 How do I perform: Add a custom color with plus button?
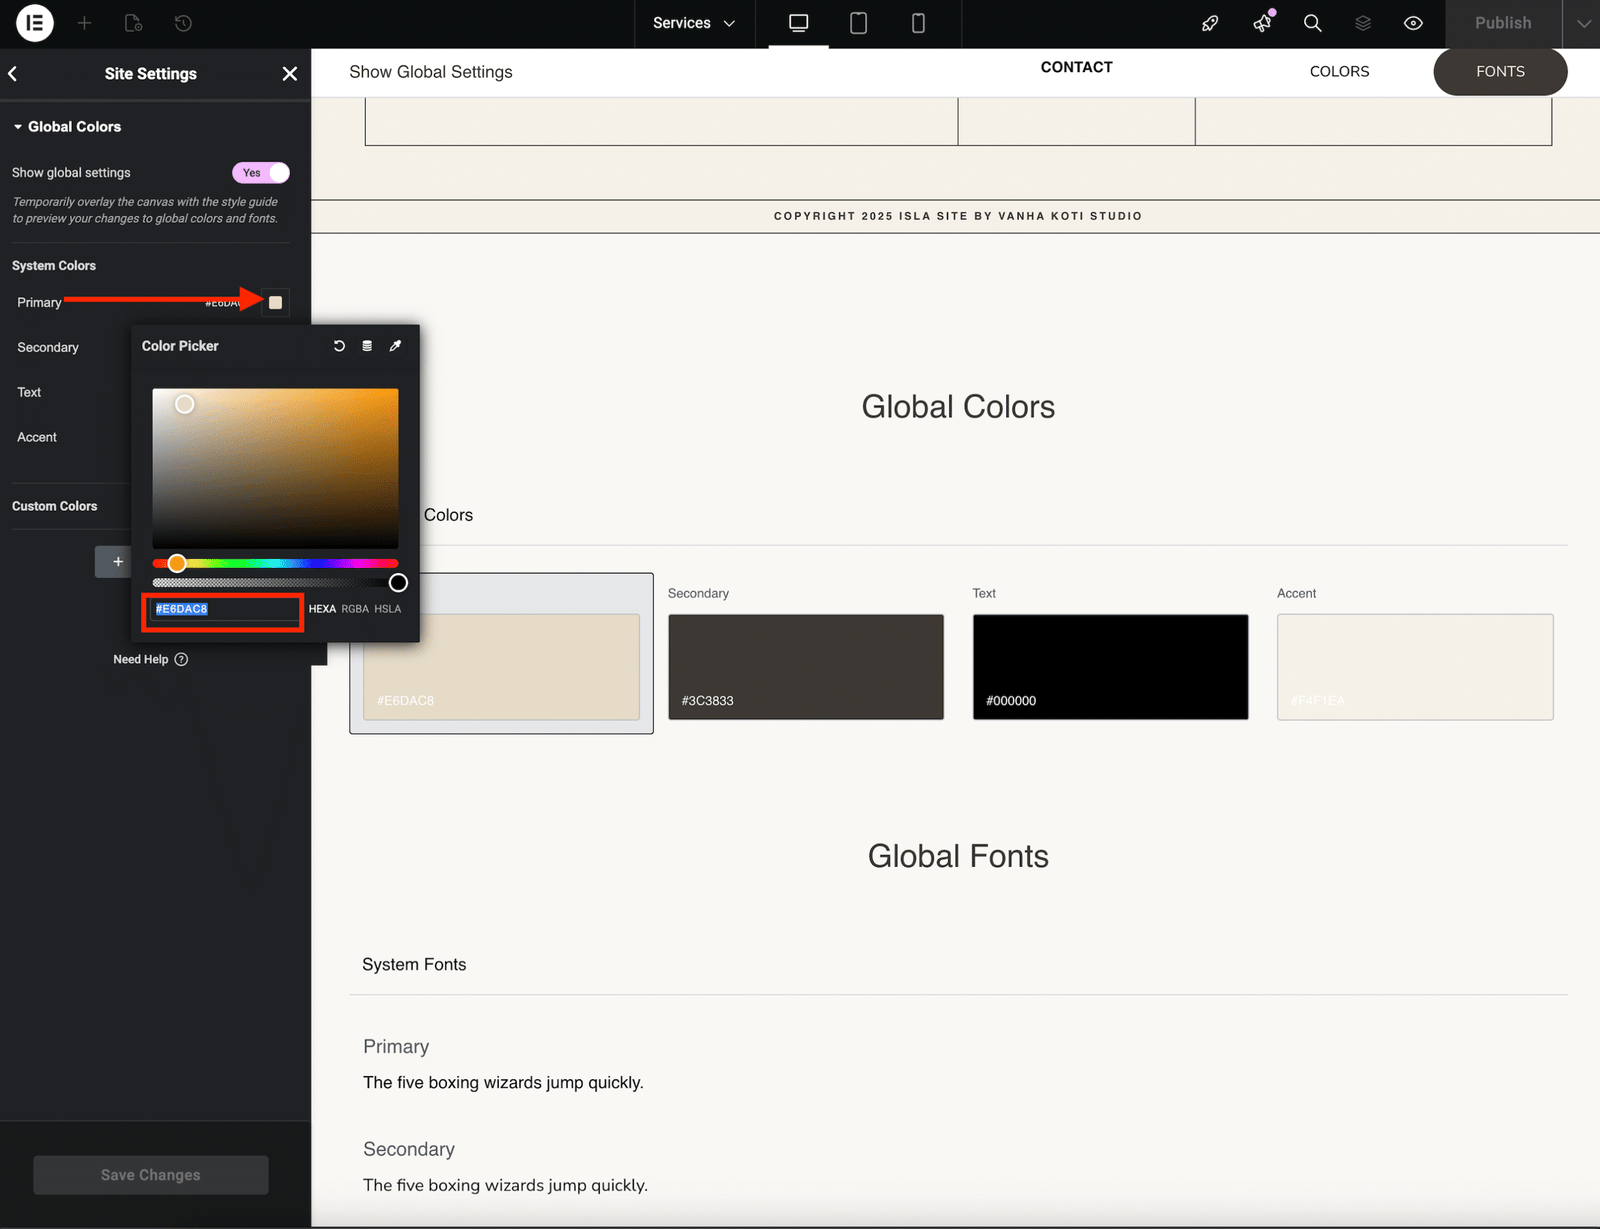click(117, 562)
